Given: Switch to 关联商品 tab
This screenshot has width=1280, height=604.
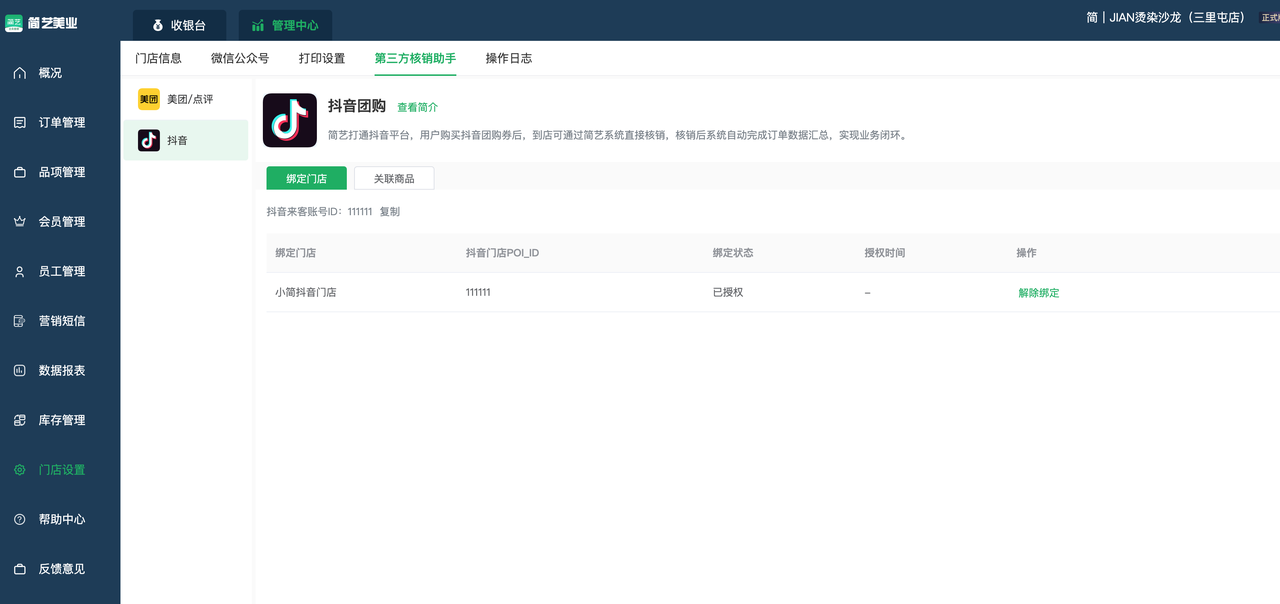Looking at the screenshot, I should [394, 178].
